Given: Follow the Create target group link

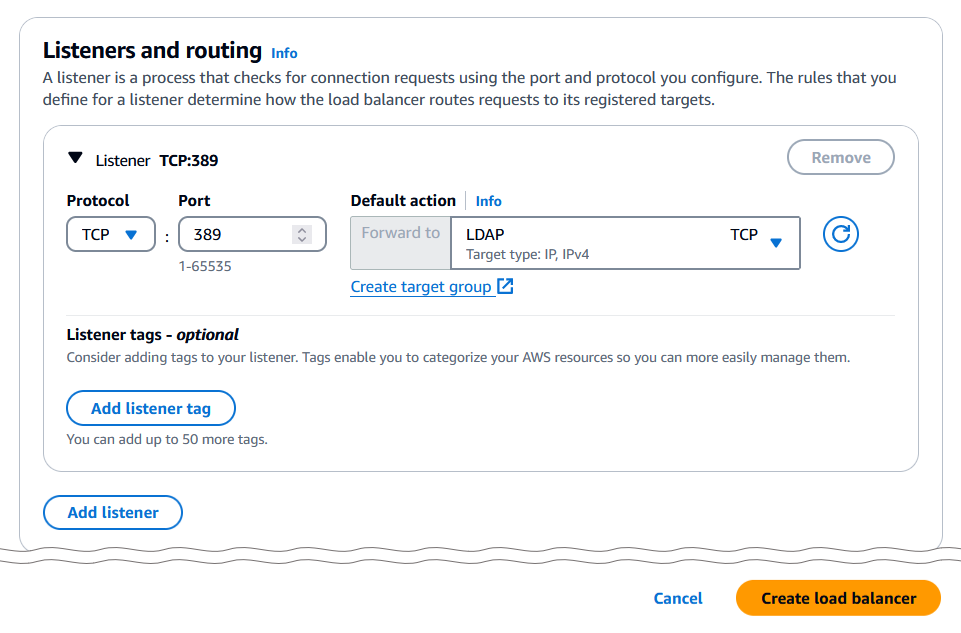Looking at the screenshot, I should click(x=421, y=287).
